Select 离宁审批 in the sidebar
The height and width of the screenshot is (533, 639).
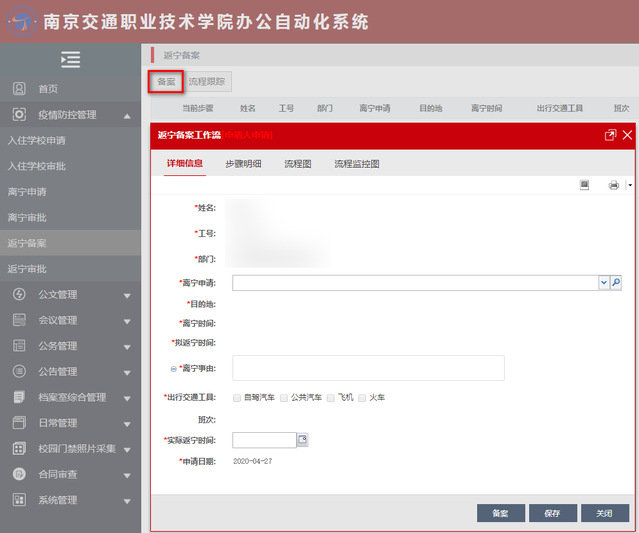pyautogui.click(x=27, y=217)
